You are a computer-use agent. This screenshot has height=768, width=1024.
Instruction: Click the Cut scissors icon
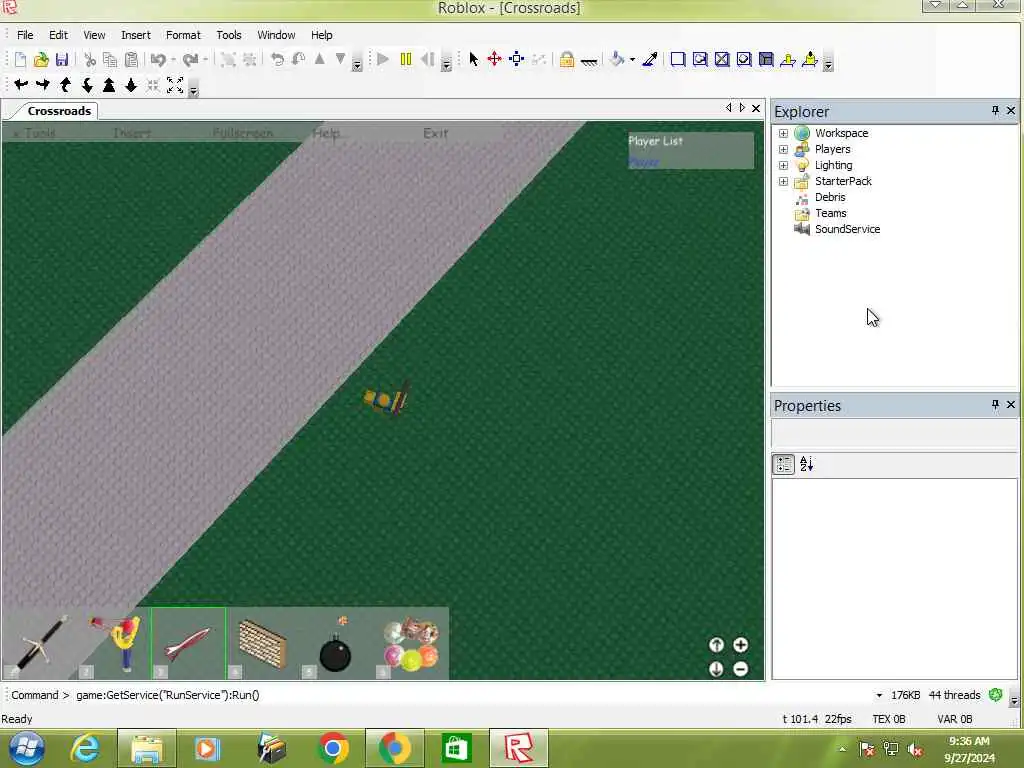coord(90,60)
